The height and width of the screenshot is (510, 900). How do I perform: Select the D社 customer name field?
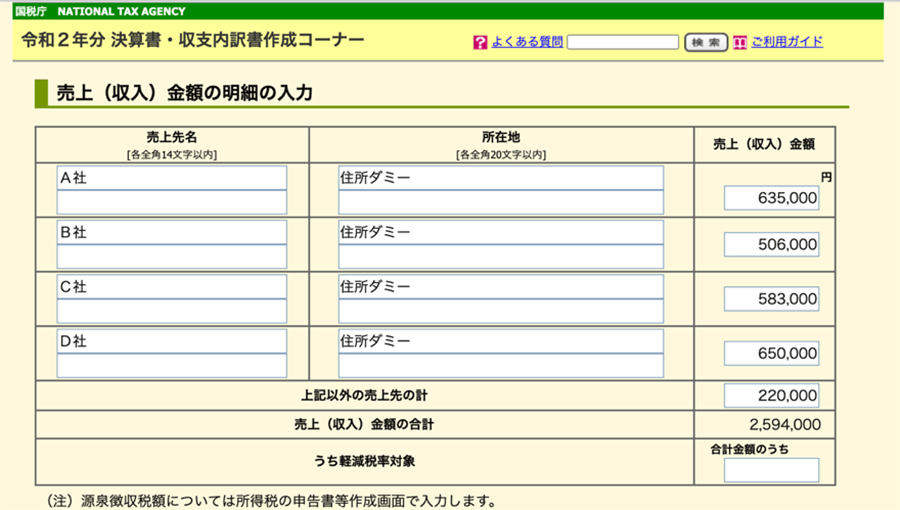172,341
